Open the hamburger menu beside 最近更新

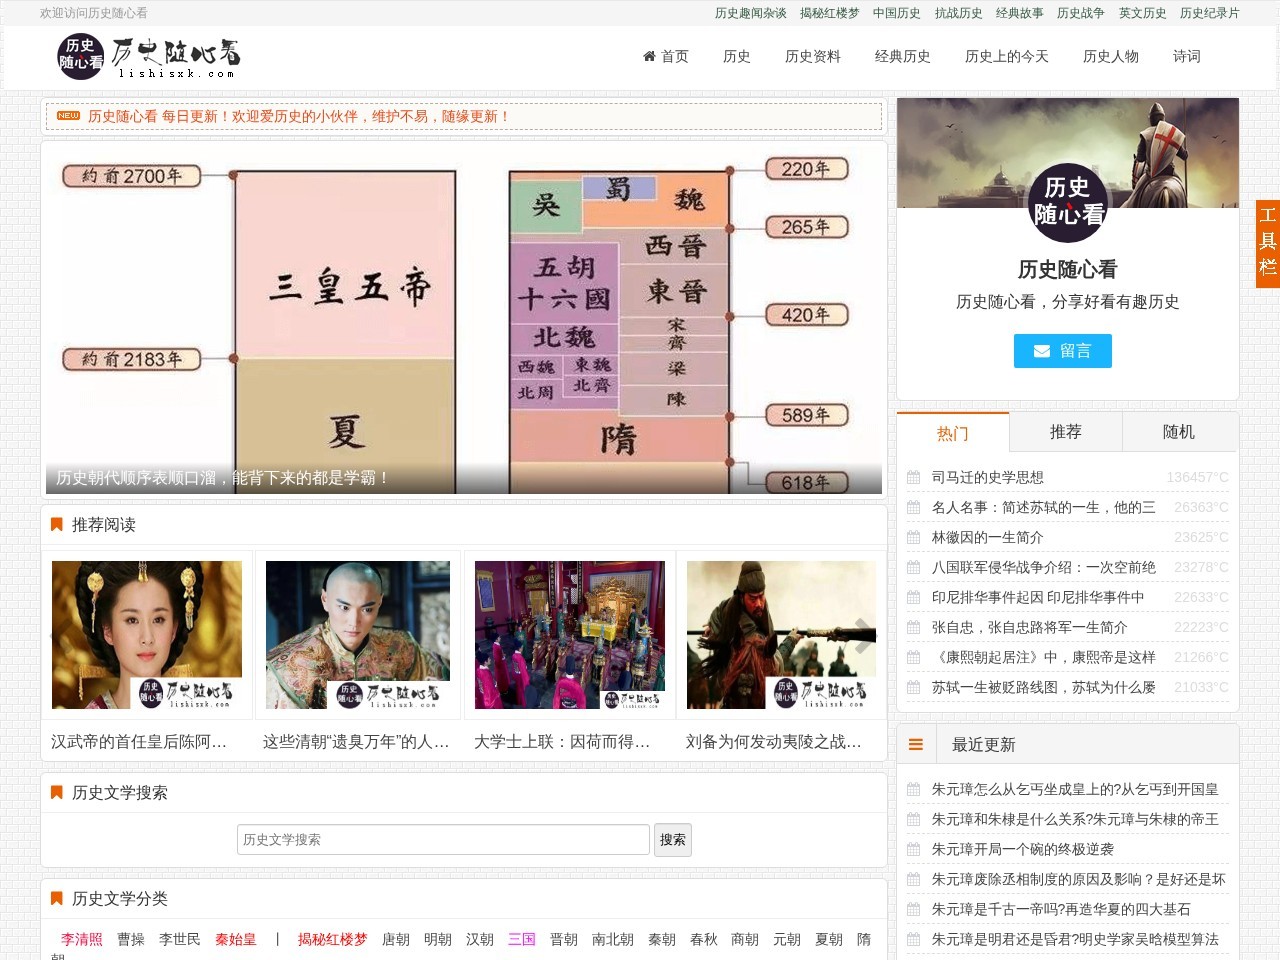pos(916,744)
